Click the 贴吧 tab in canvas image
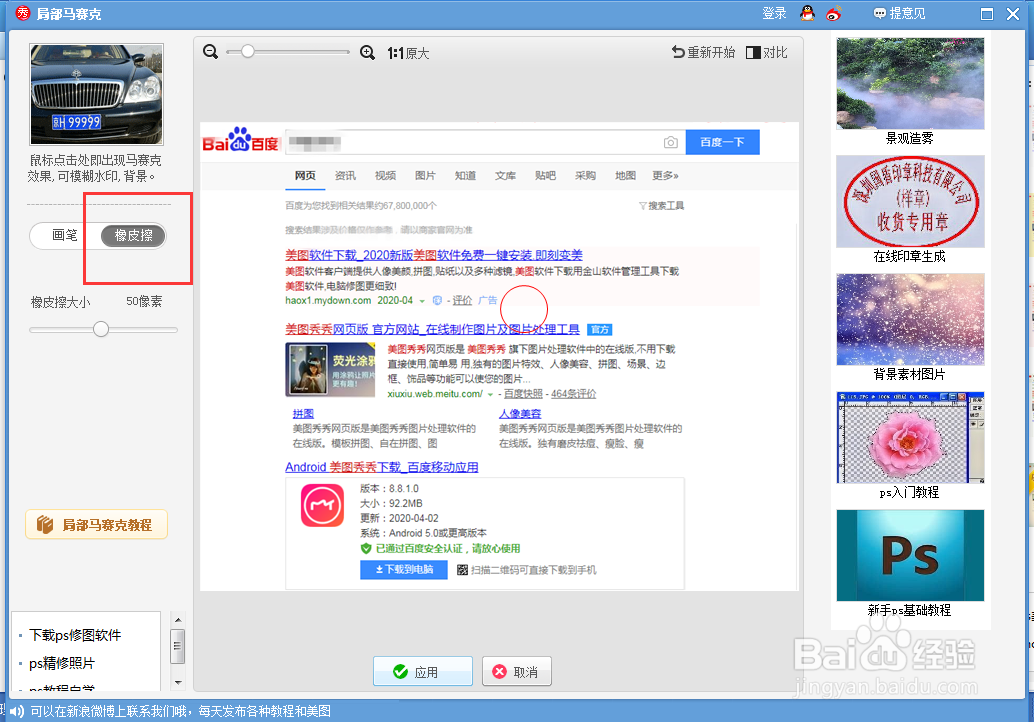This screenshot has width=1034, height=722. [x=545, y=175]
